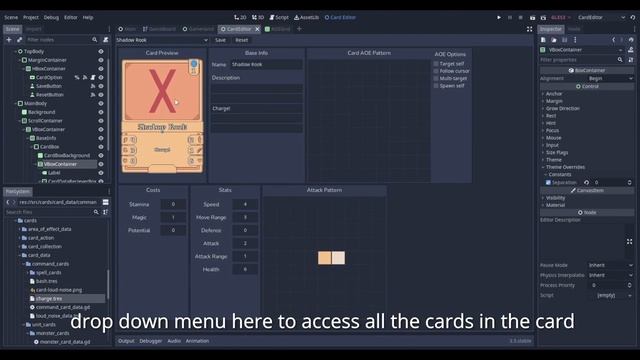The image size is (640, 360).
Task: Open Inspector extra options menu
Action: tap(575, 40)
